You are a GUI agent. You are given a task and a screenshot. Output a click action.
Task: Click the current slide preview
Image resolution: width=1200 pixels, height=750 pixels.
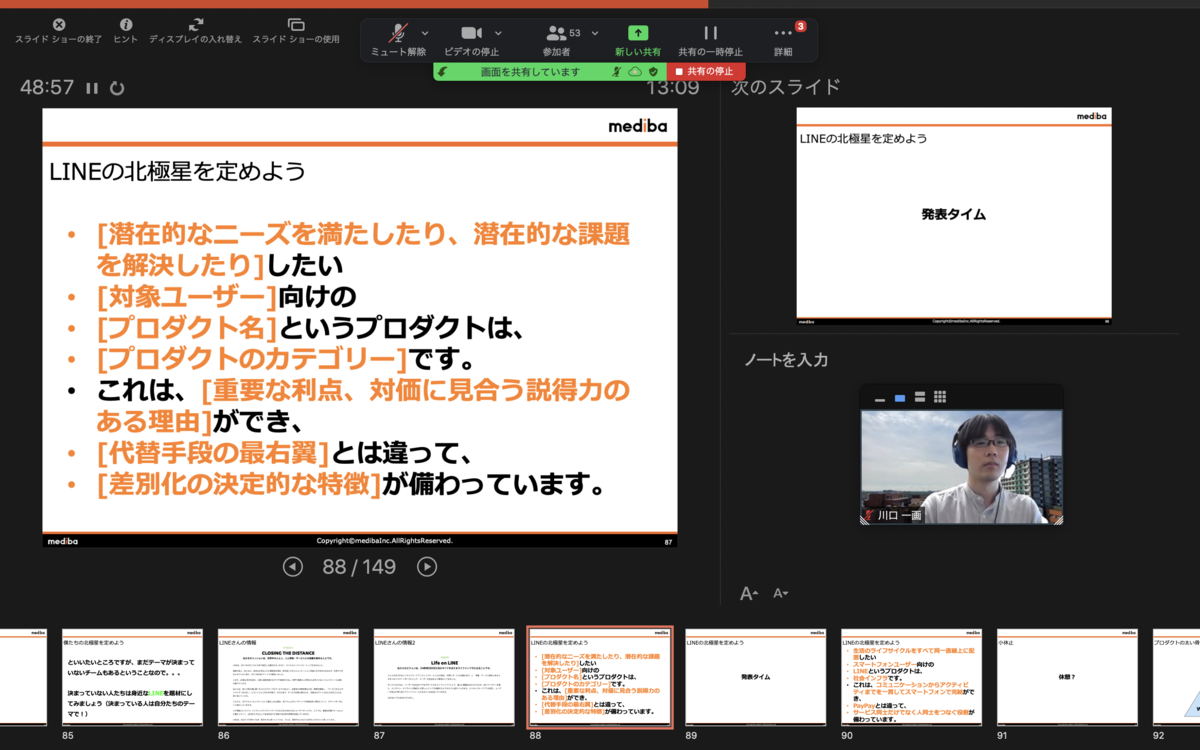pyautogui.click(x=360, y=328)
